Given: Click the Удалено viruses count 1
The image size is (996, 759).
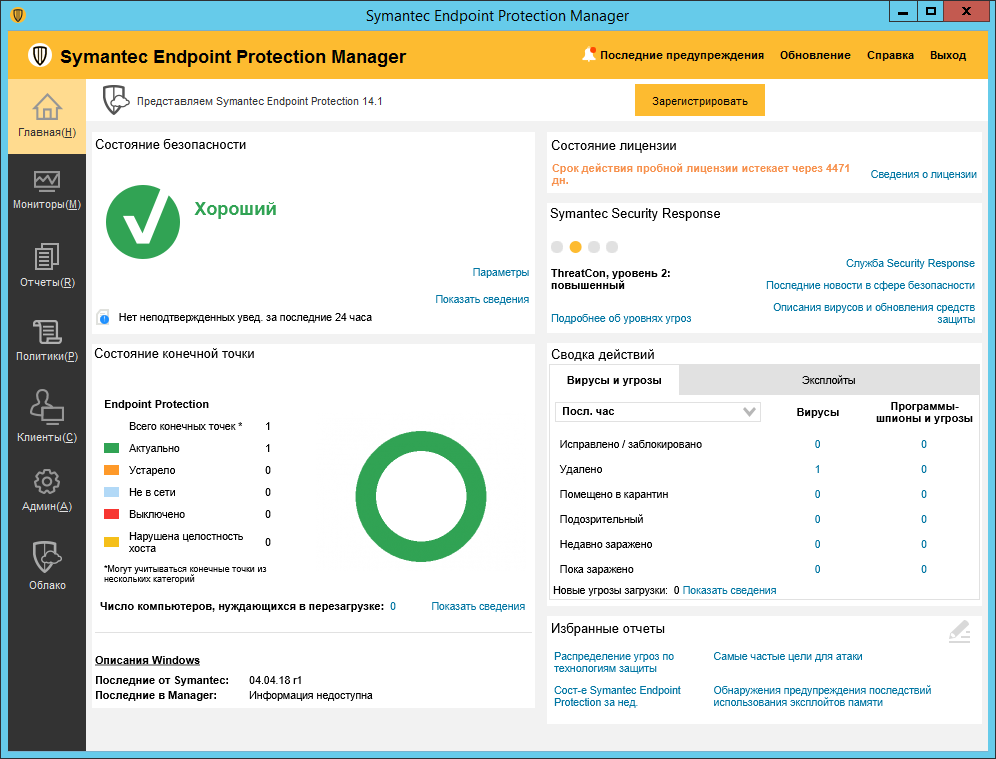Looking at the screenshot, I should coord(818,469).
